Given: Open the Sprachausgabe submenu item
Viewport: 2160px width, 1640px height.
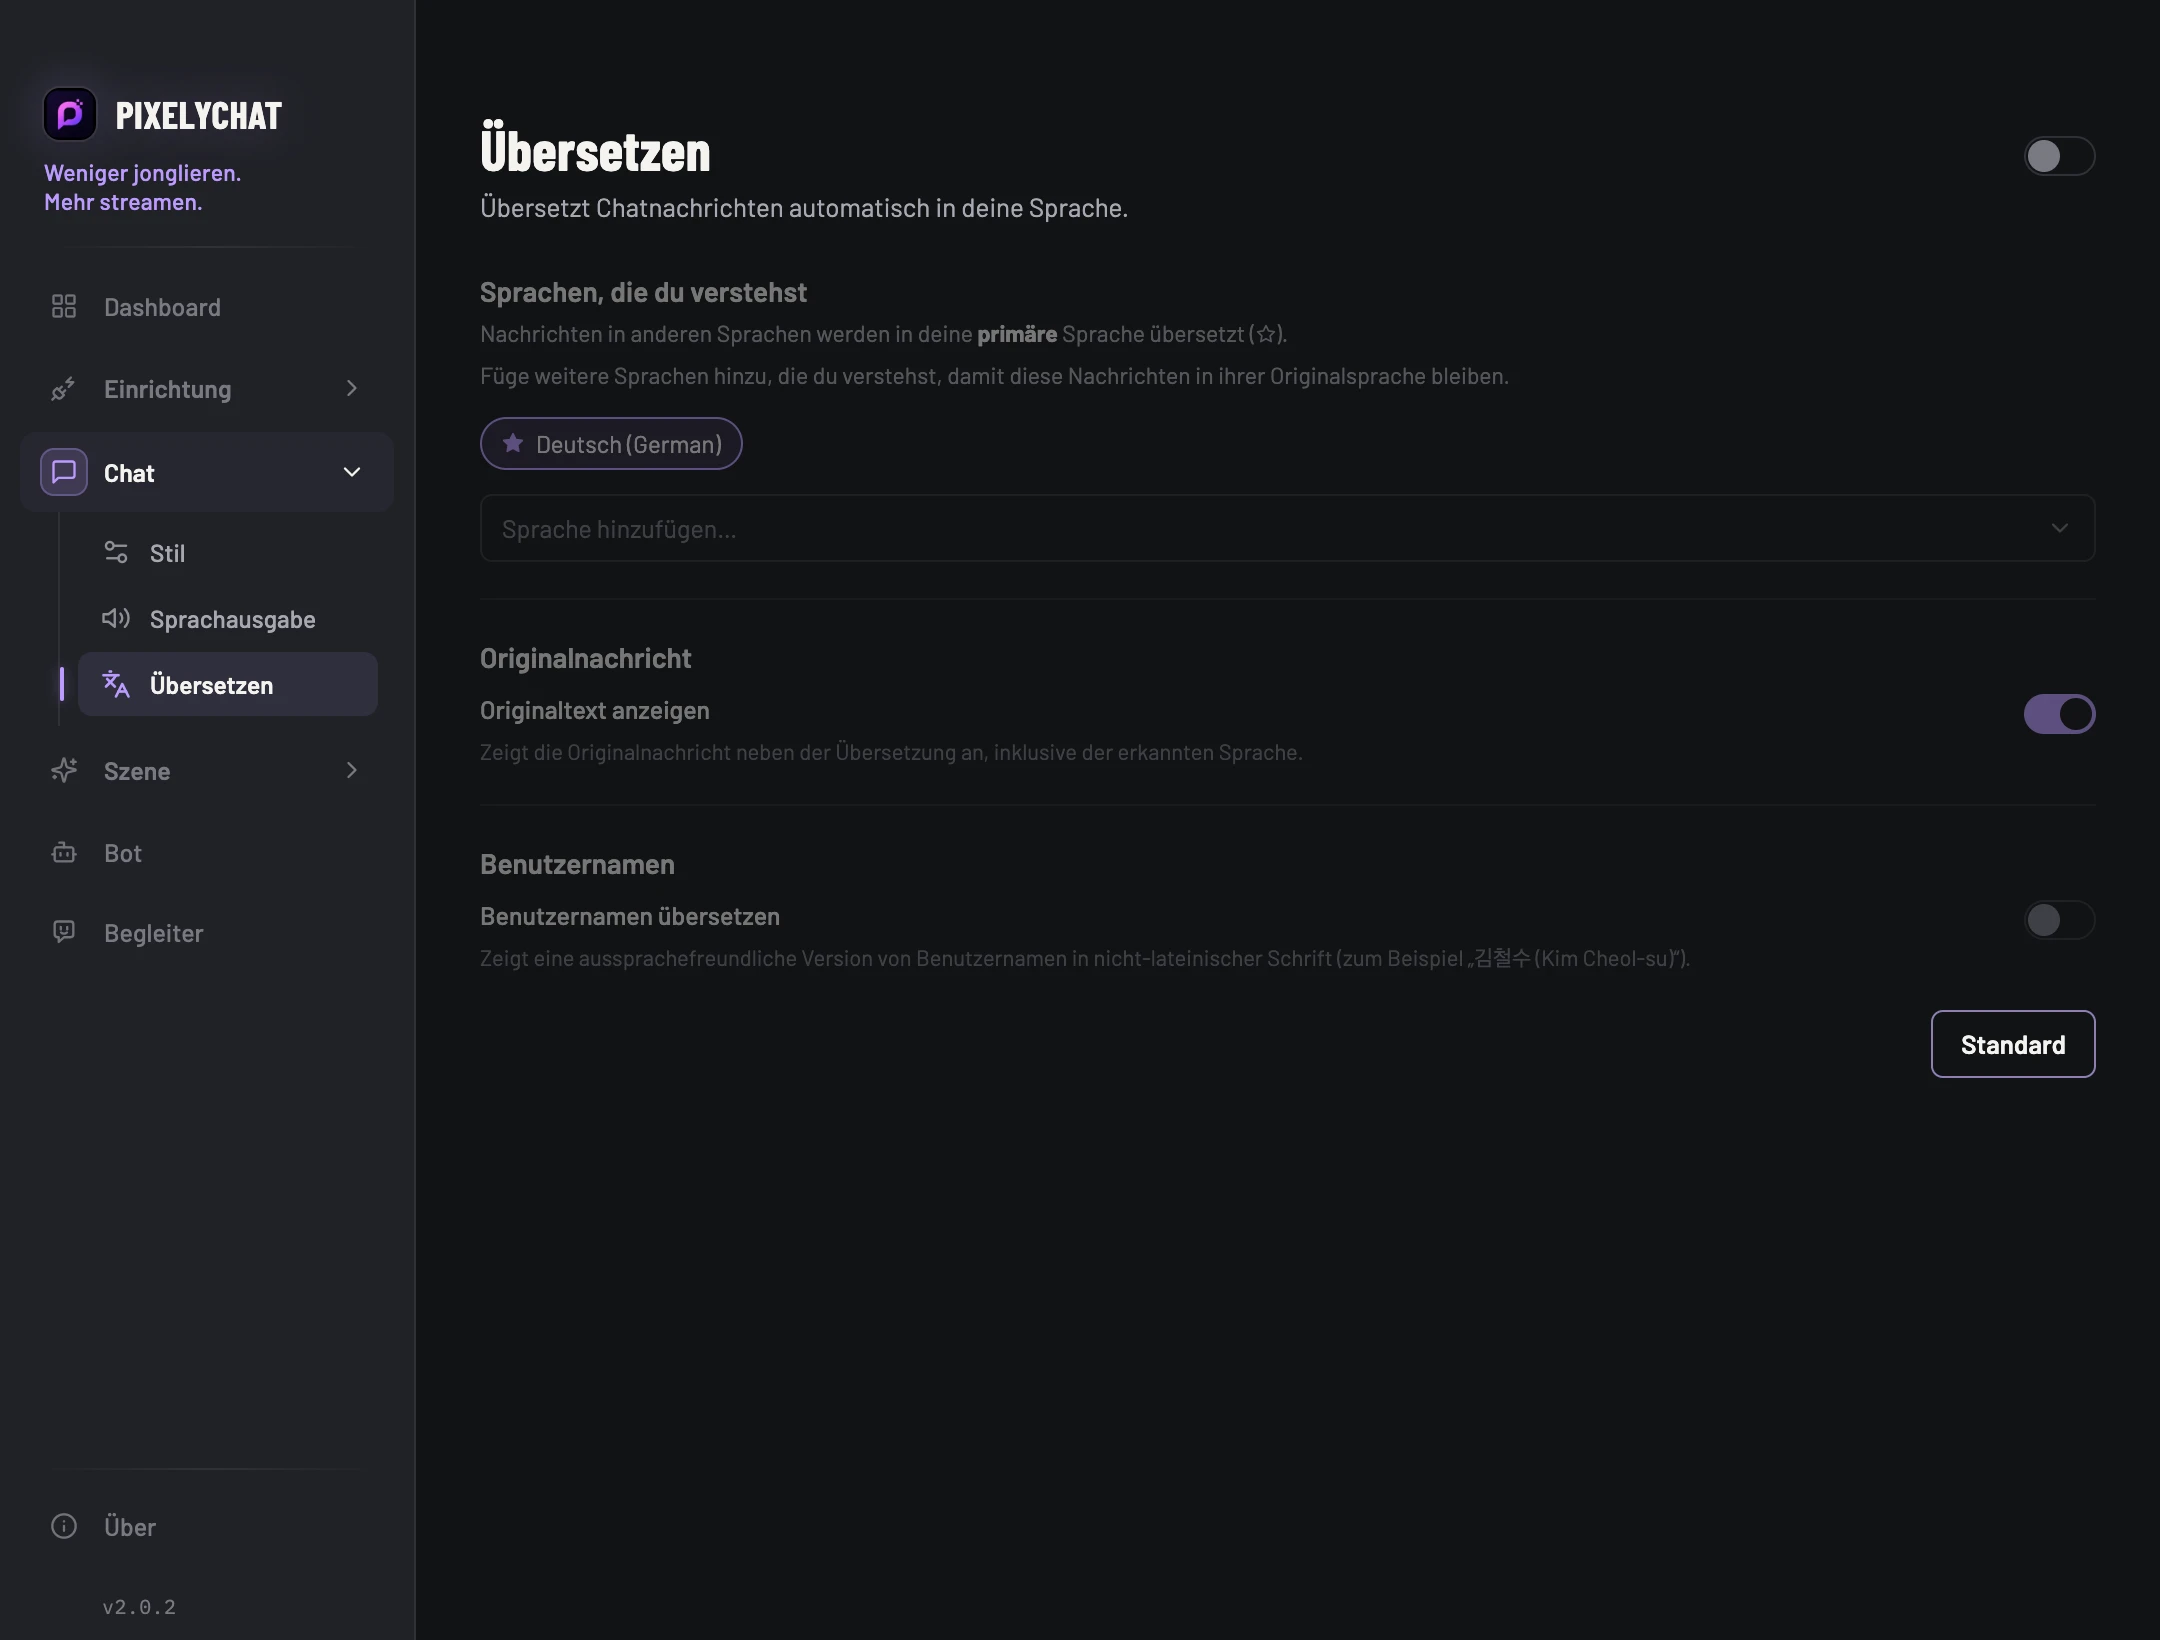Looking at the screenshot, I should tap(228, 619).
